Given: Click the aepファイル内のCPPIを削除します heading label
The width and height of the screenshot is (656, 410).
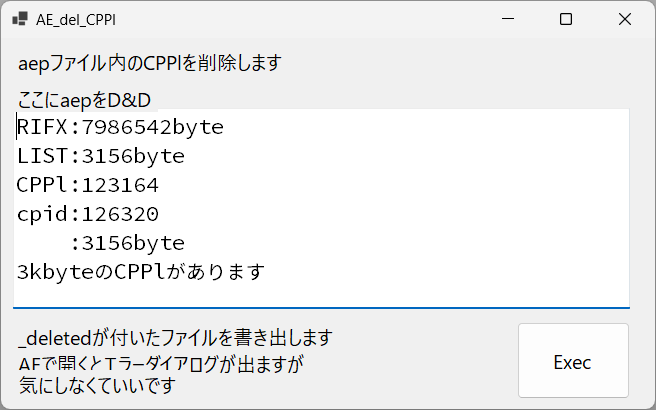Looking at the screenshot, I should 150,64.
